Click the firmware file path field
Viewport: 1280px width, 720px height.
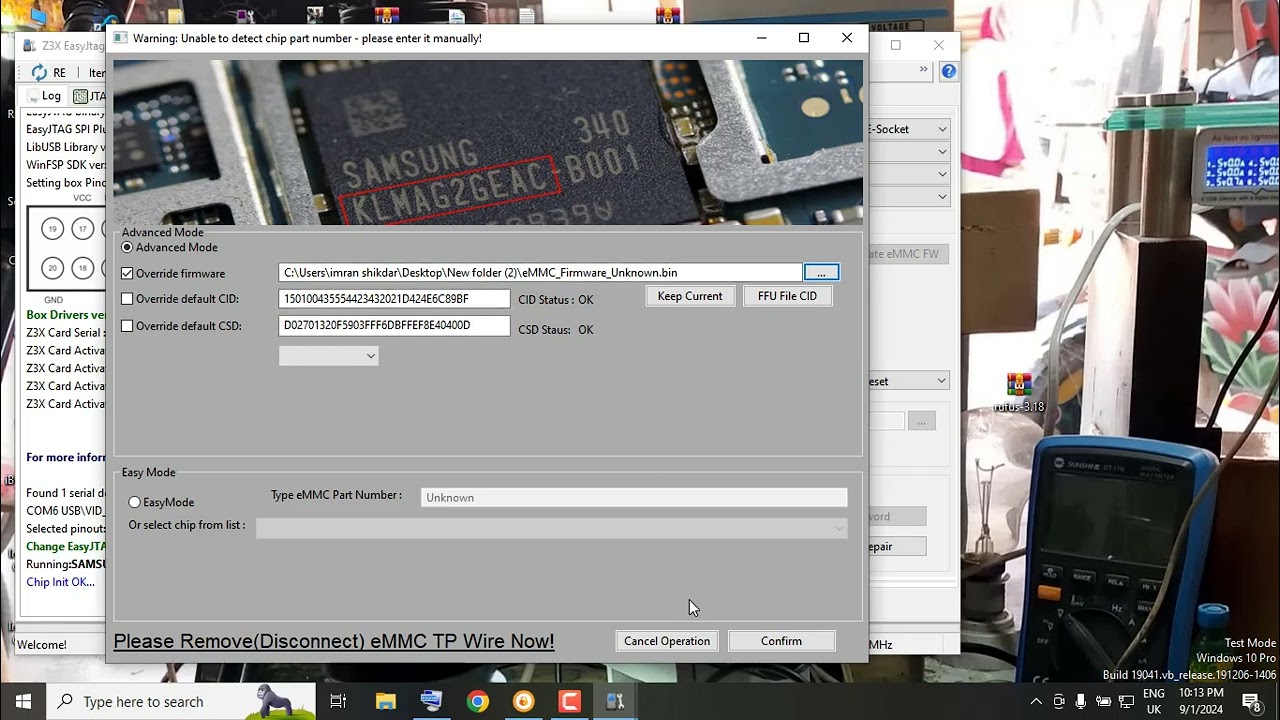click(540, 273)
